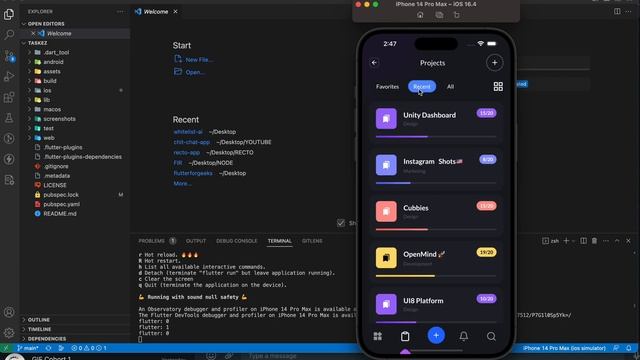Select the All filter chip
Screen dimensions: 640x360
click(x=450, y=87)
